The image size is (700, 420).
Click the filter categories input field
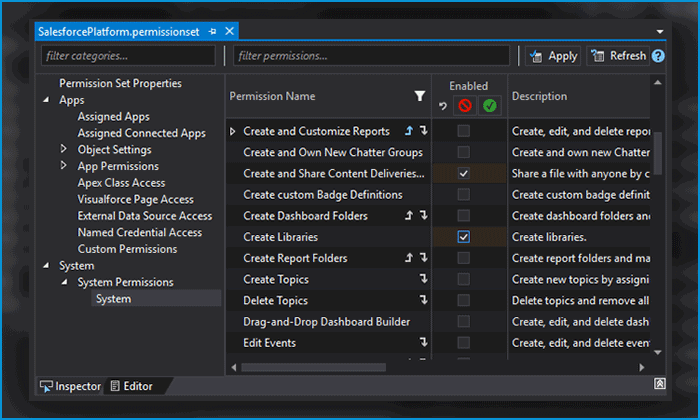[x=128, y=56]
